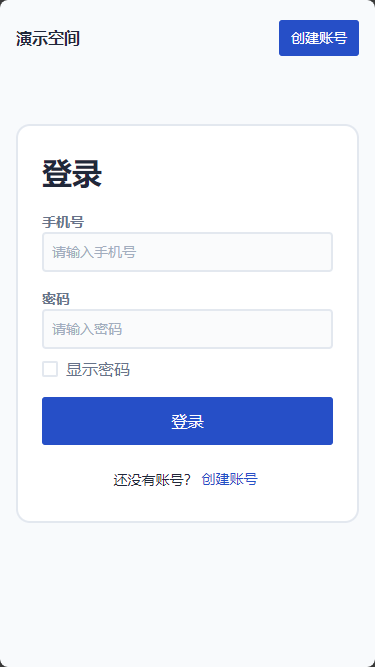Select the large 登录 heading

pos(72,174)
